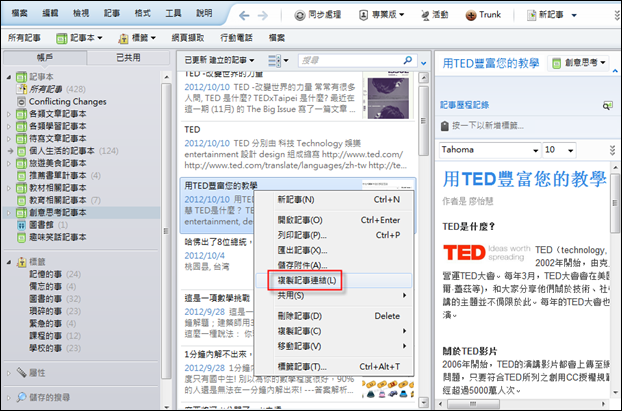Choose 列印記事(P) in context menu

(x=334, y=235)
